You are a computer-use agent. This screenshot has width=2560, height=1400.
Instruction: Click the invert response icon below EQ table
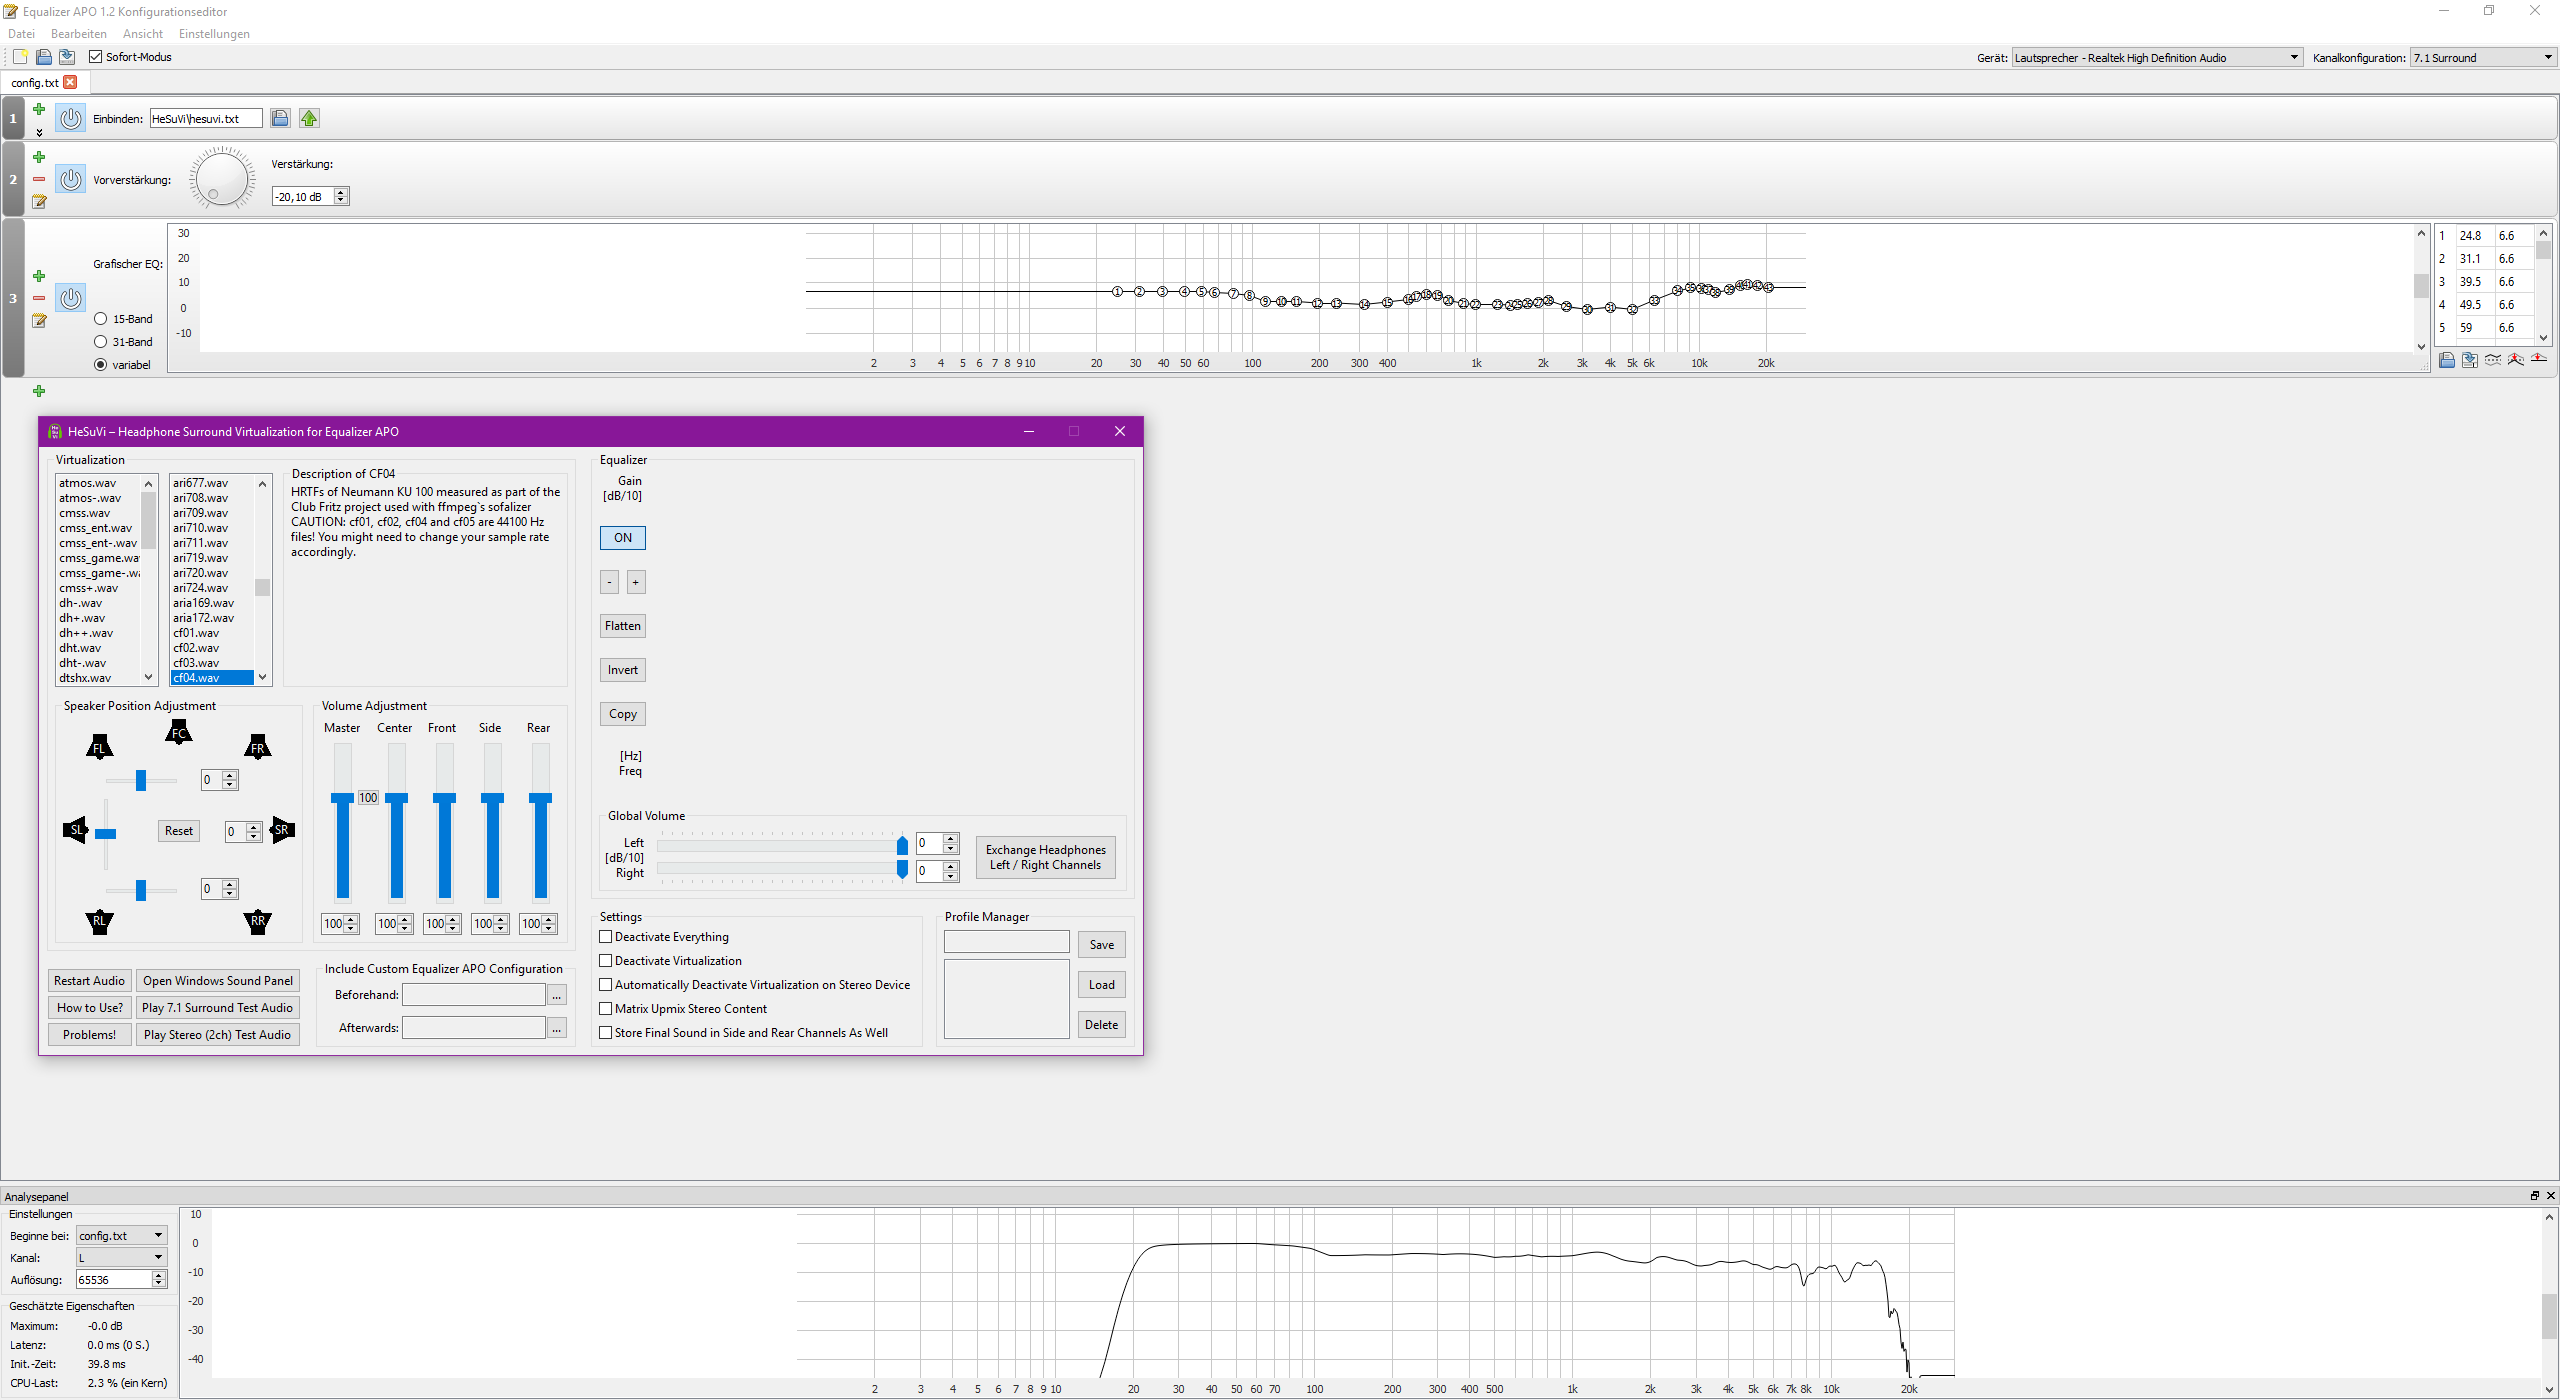pyautogui.click(x=2493, y=360)
